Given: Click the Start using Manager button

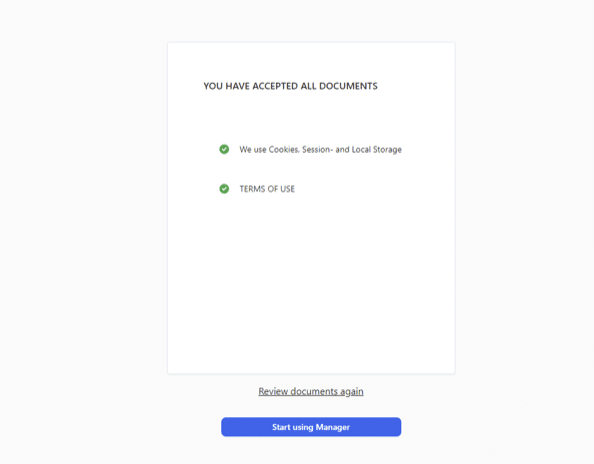Looking at the screenshot, I should [x=311, y=427].
